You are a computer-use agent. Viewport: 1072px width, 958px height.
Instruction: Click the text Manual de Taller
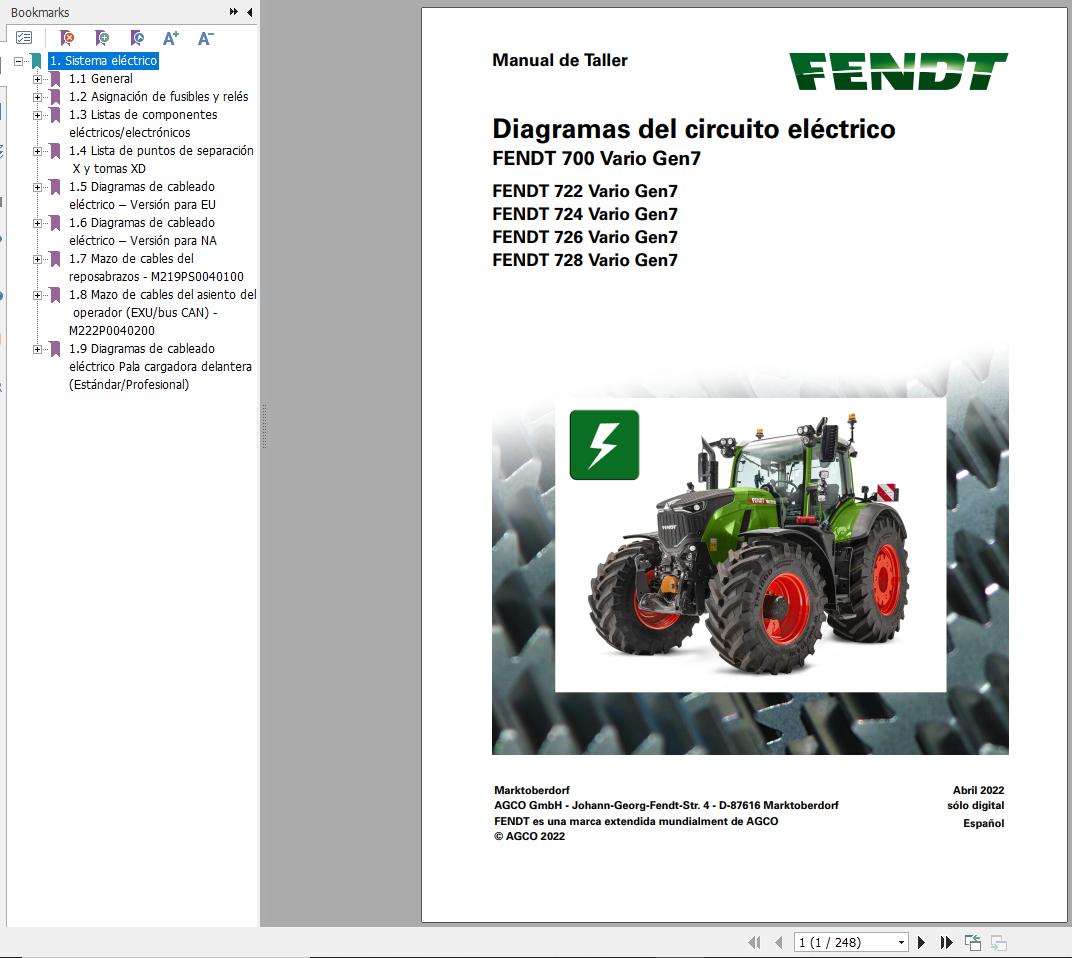[x=560, y=60]
